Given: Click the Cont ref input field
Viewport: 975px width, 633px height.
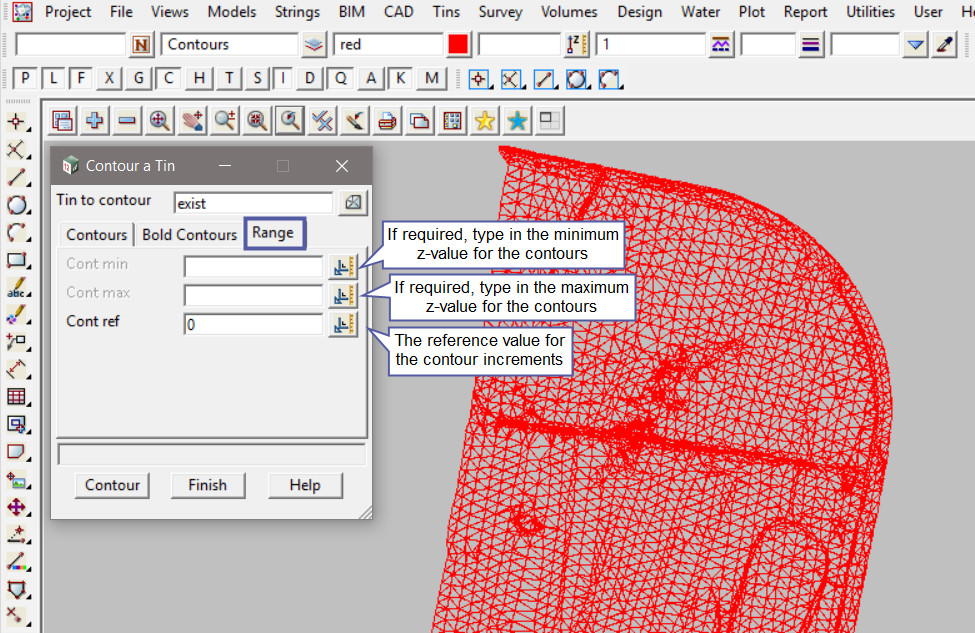Looking at the screenshot, I should (253, 324).
